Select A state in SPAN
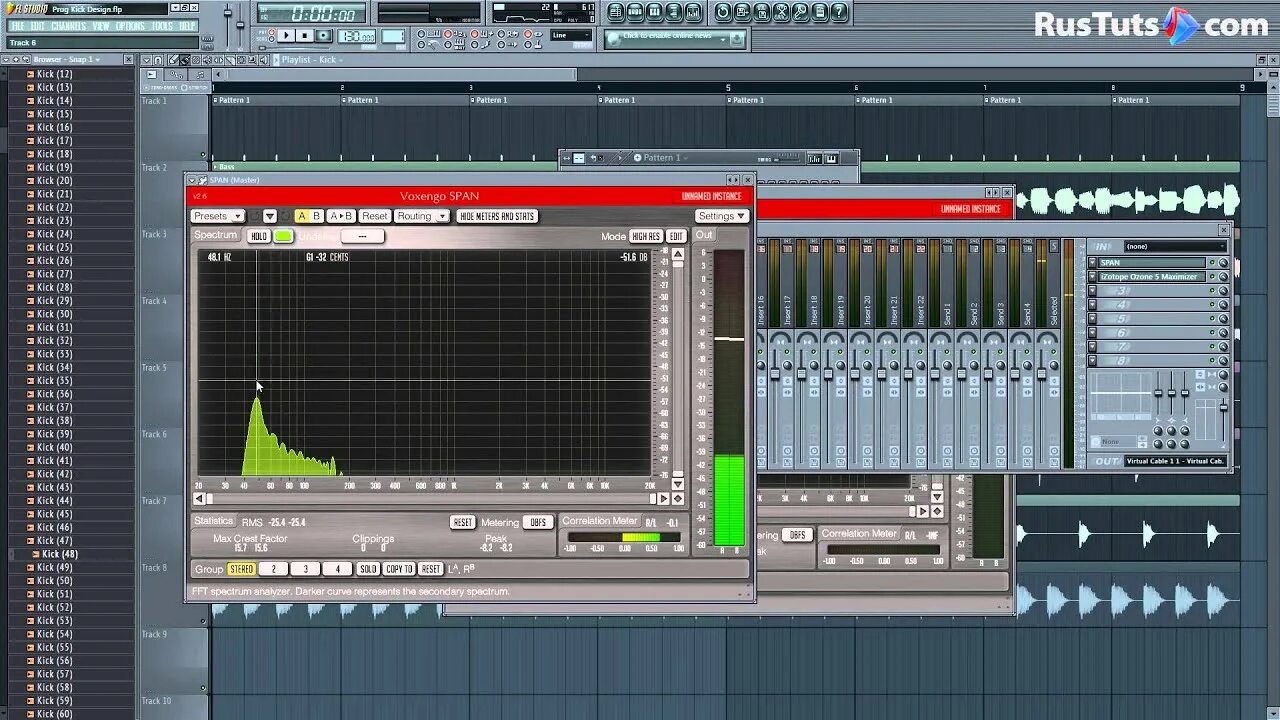This screenshot has height=720, width=1280. pos(303,216)
